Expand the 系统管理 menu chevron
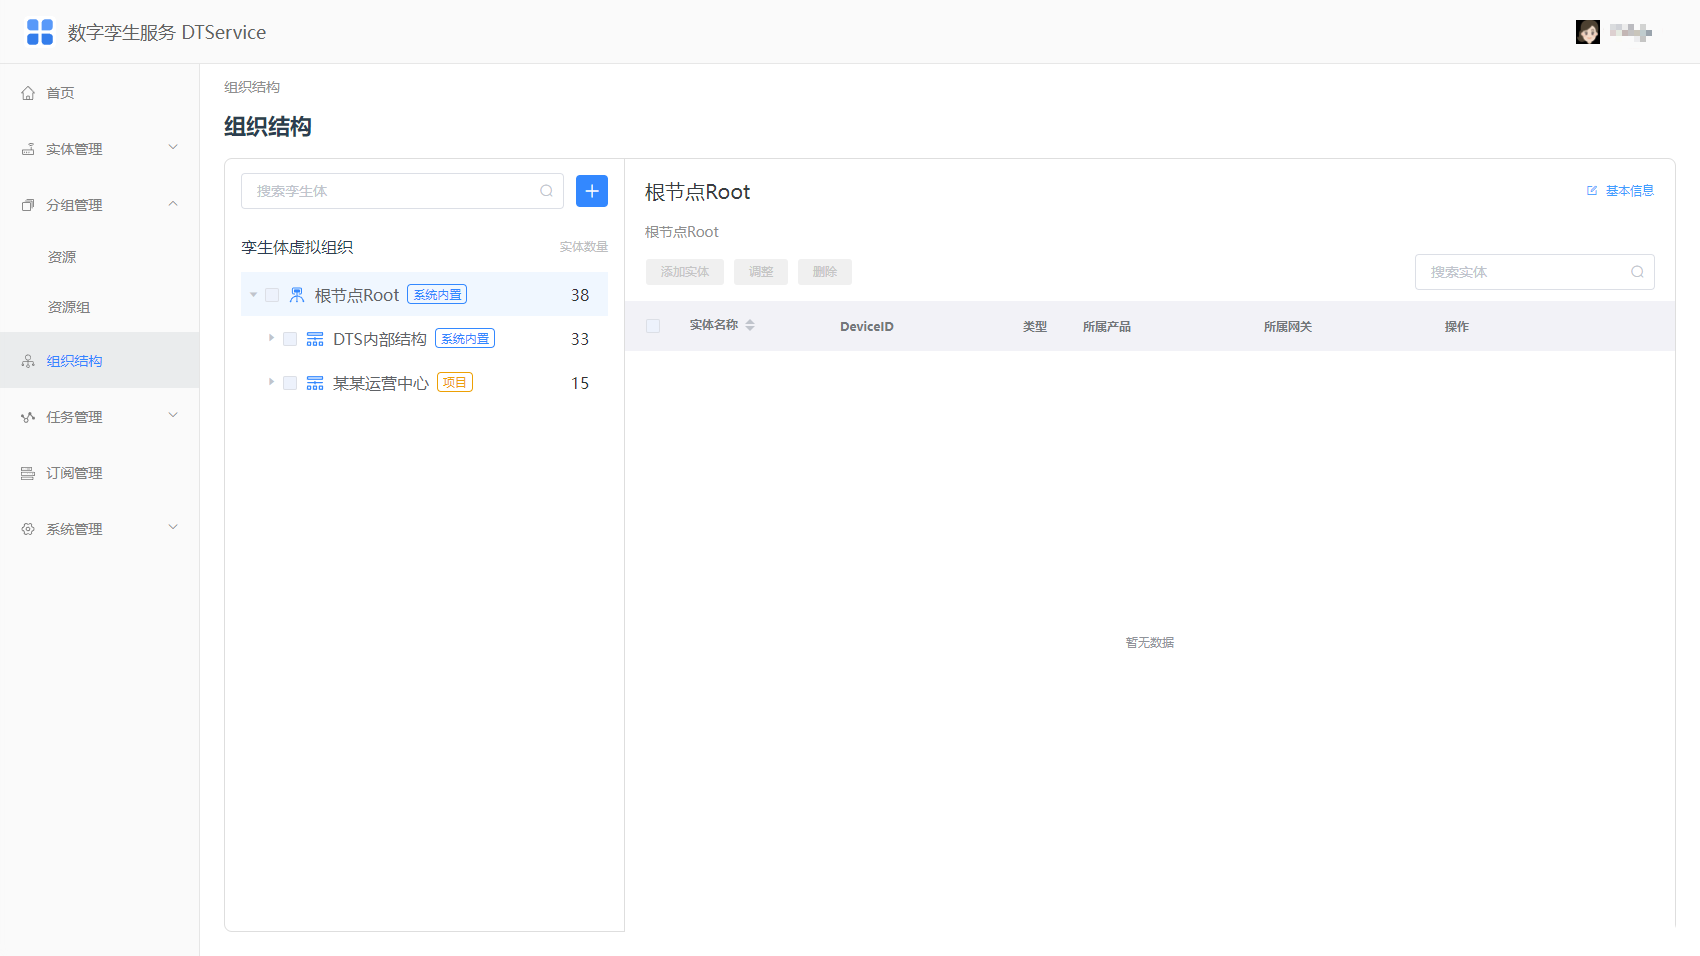The image size is (1700, 956). (x=173, y=528)
